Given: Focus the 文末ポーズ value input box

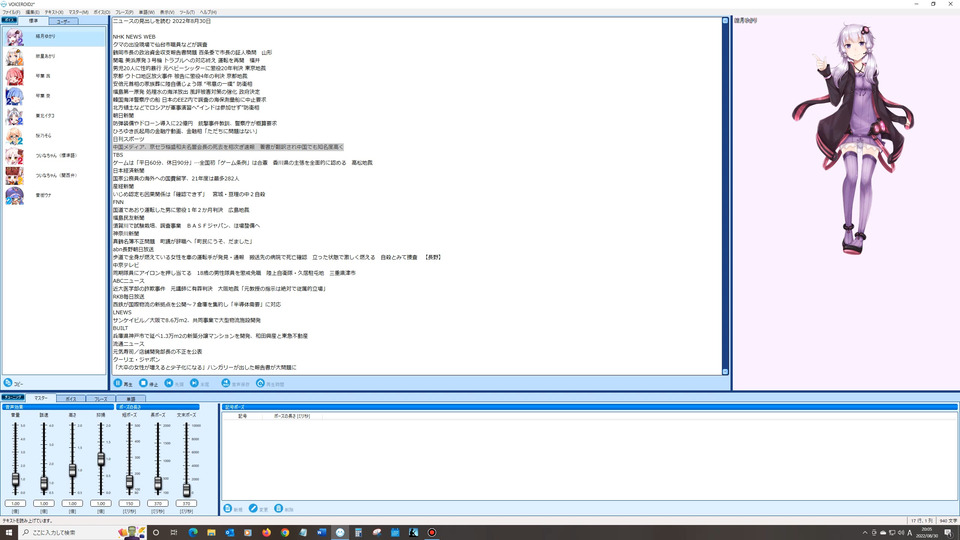Looking at the screenshot, I should coord(186,503).
